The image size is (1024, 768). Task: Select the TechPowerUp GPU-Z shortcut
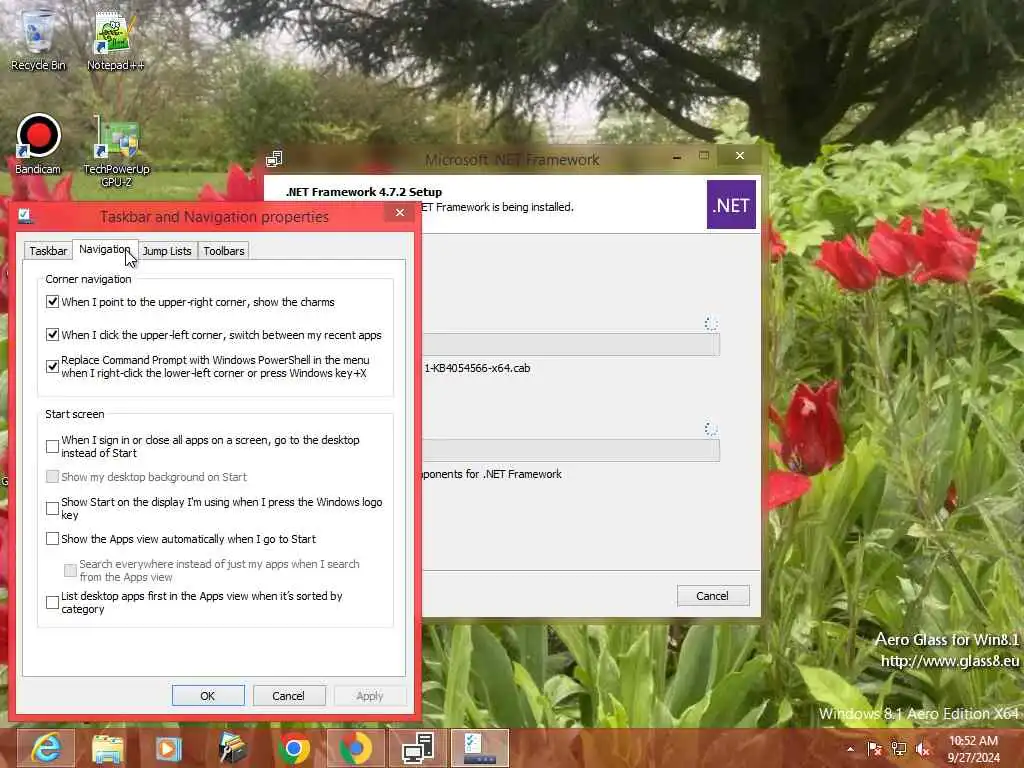coord(116,152)
